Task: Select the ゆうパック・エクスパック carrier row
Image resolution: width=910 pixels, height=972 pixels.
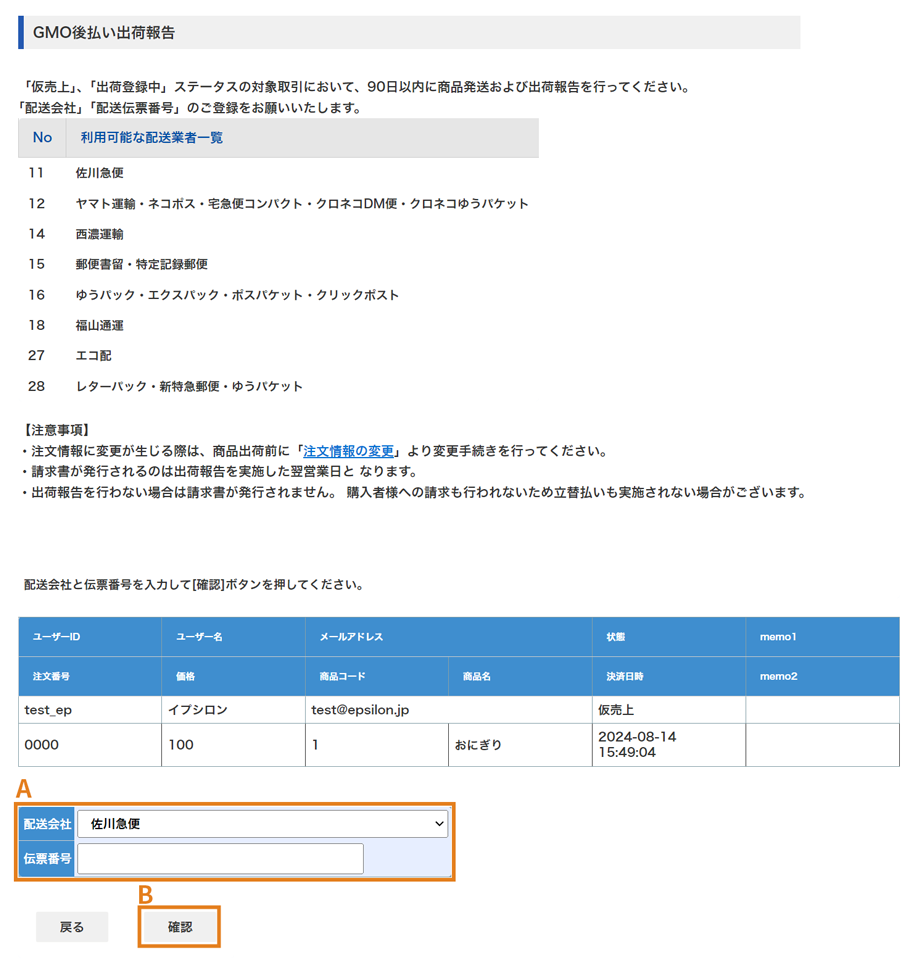Action: [278, 294]
